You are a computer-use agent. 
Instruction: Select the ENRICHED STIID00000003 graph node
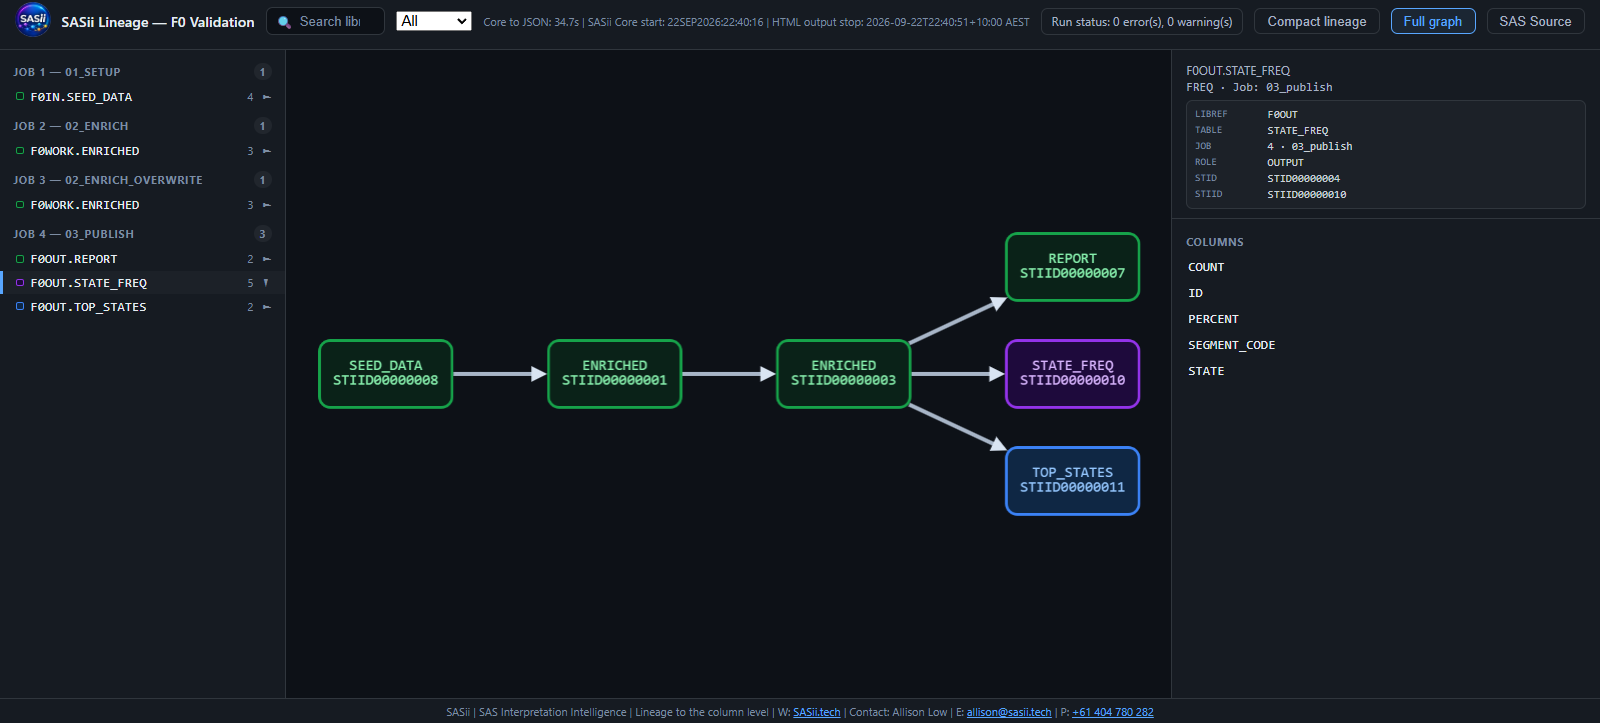(x=844, y=374)
